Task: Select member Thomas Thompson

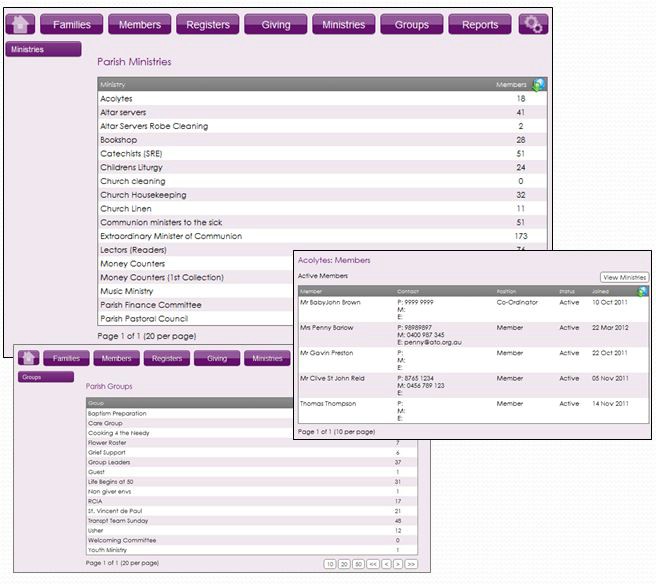Action: coord(328,404)
